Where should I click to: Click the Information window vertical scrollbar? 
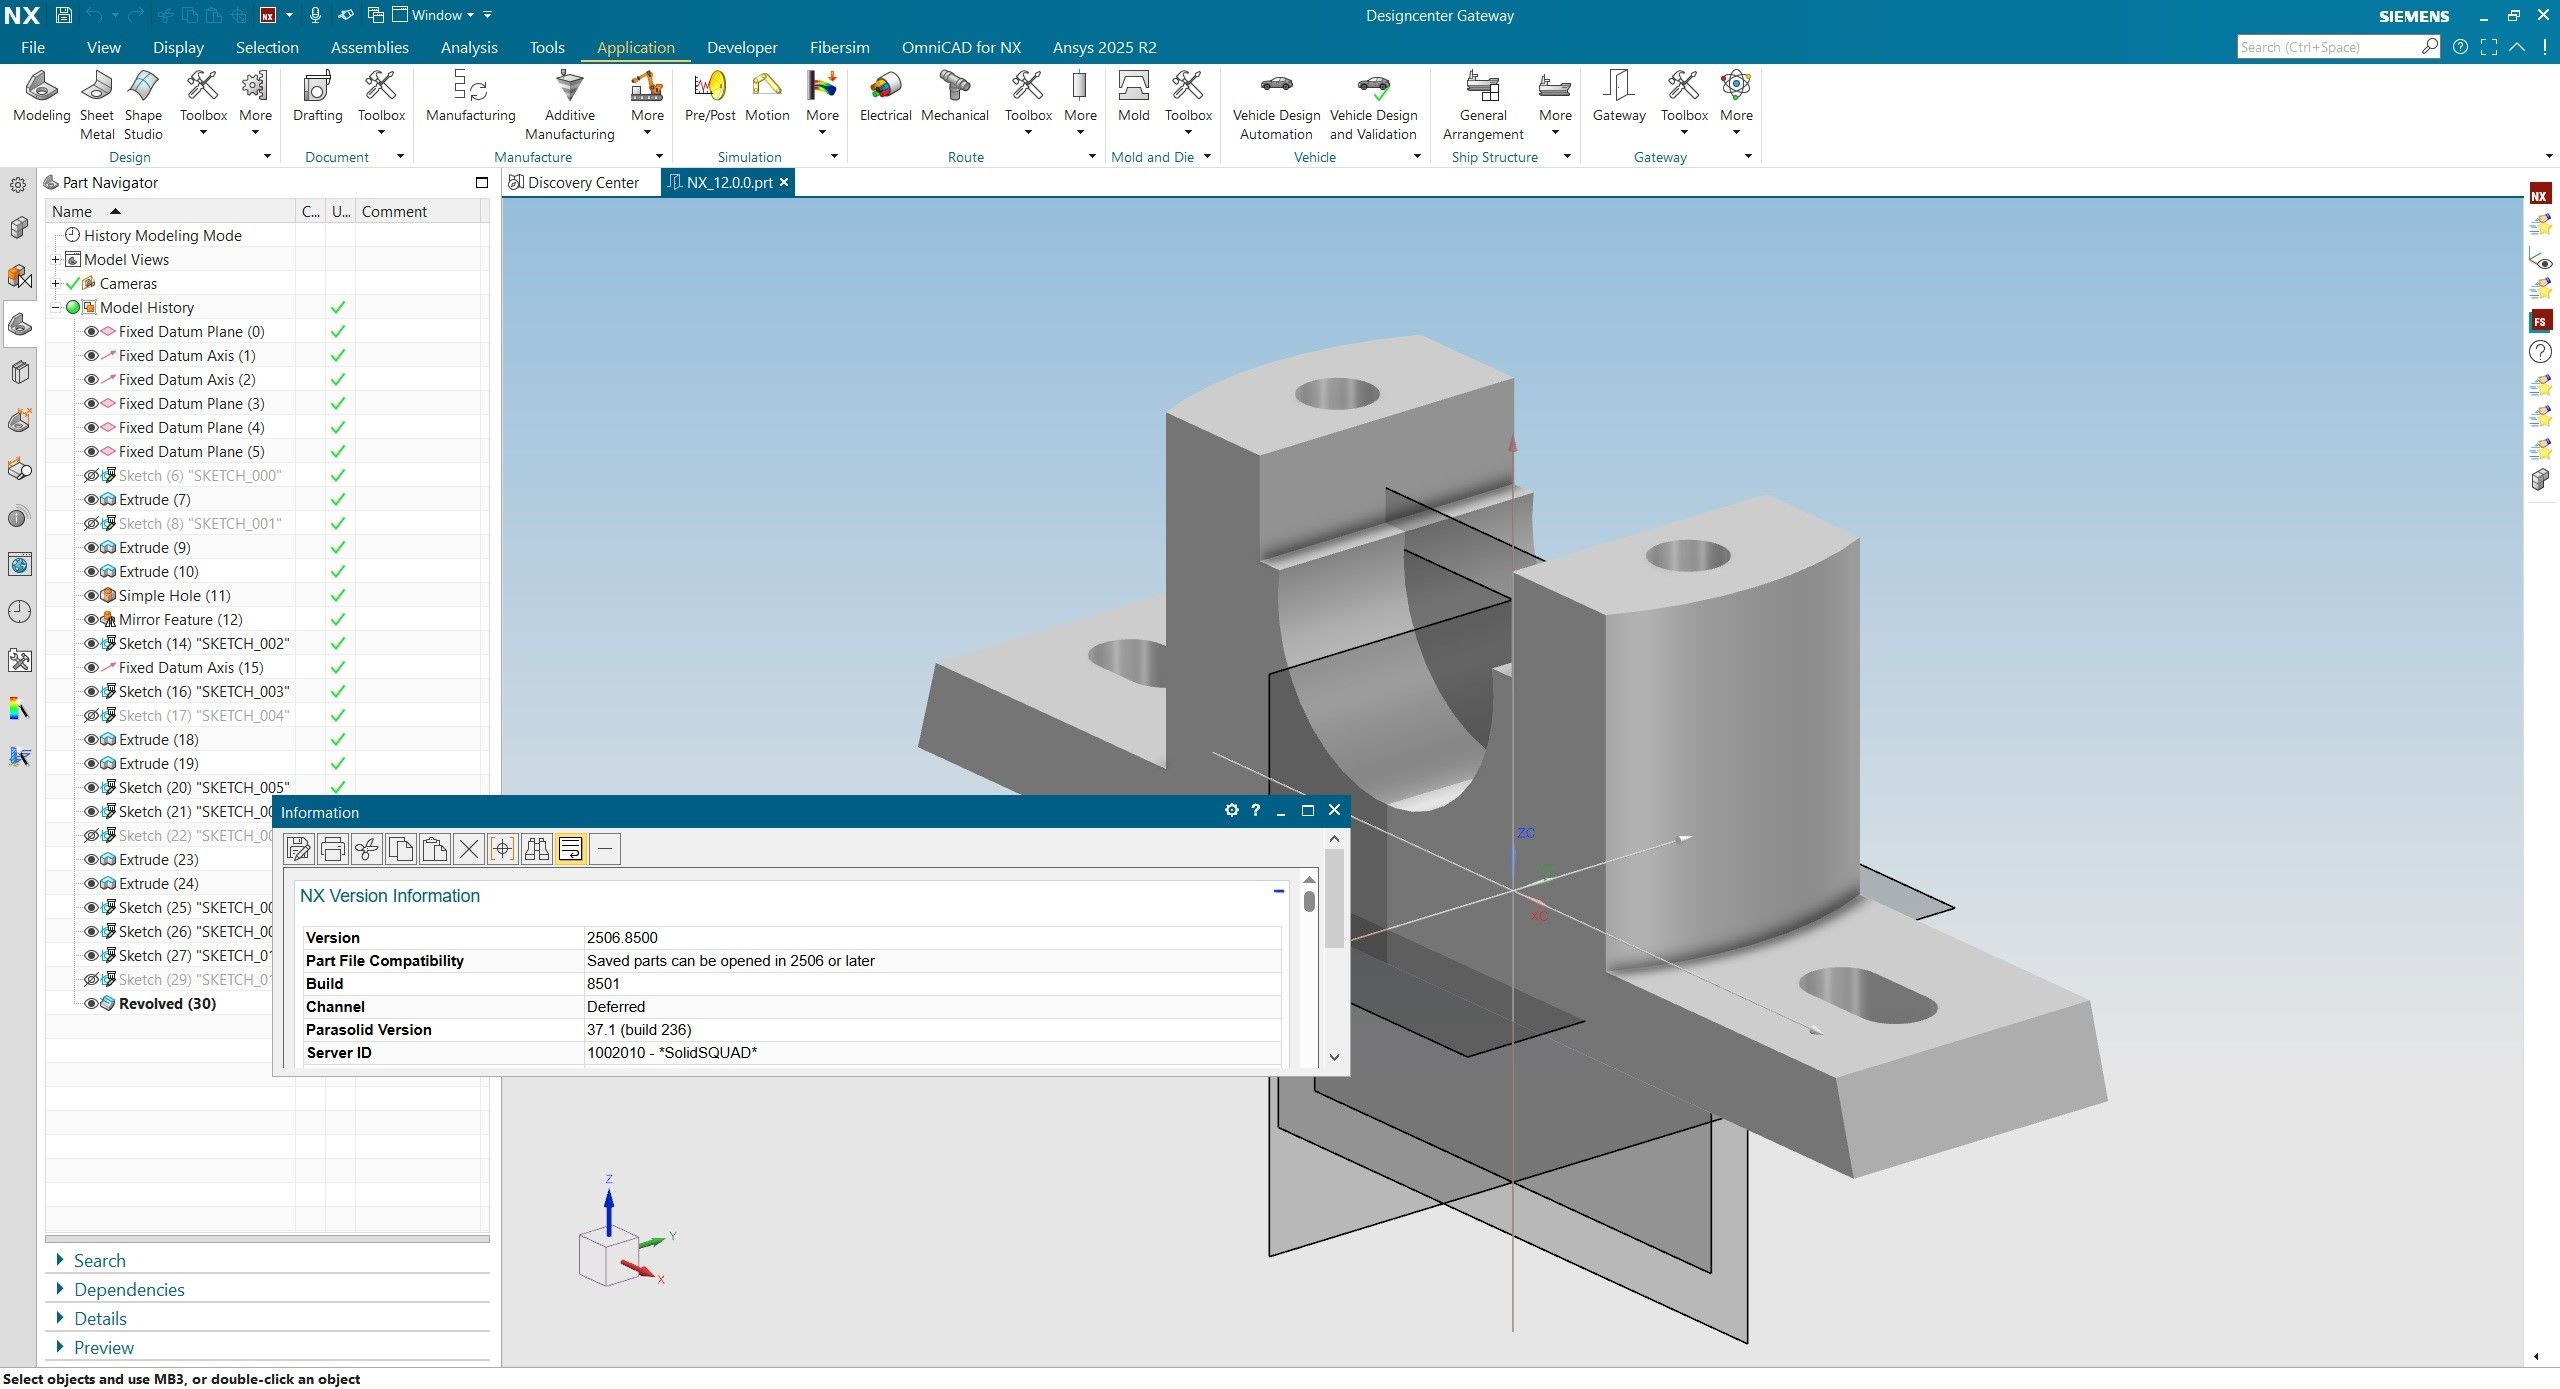[x=1334, y=948]
